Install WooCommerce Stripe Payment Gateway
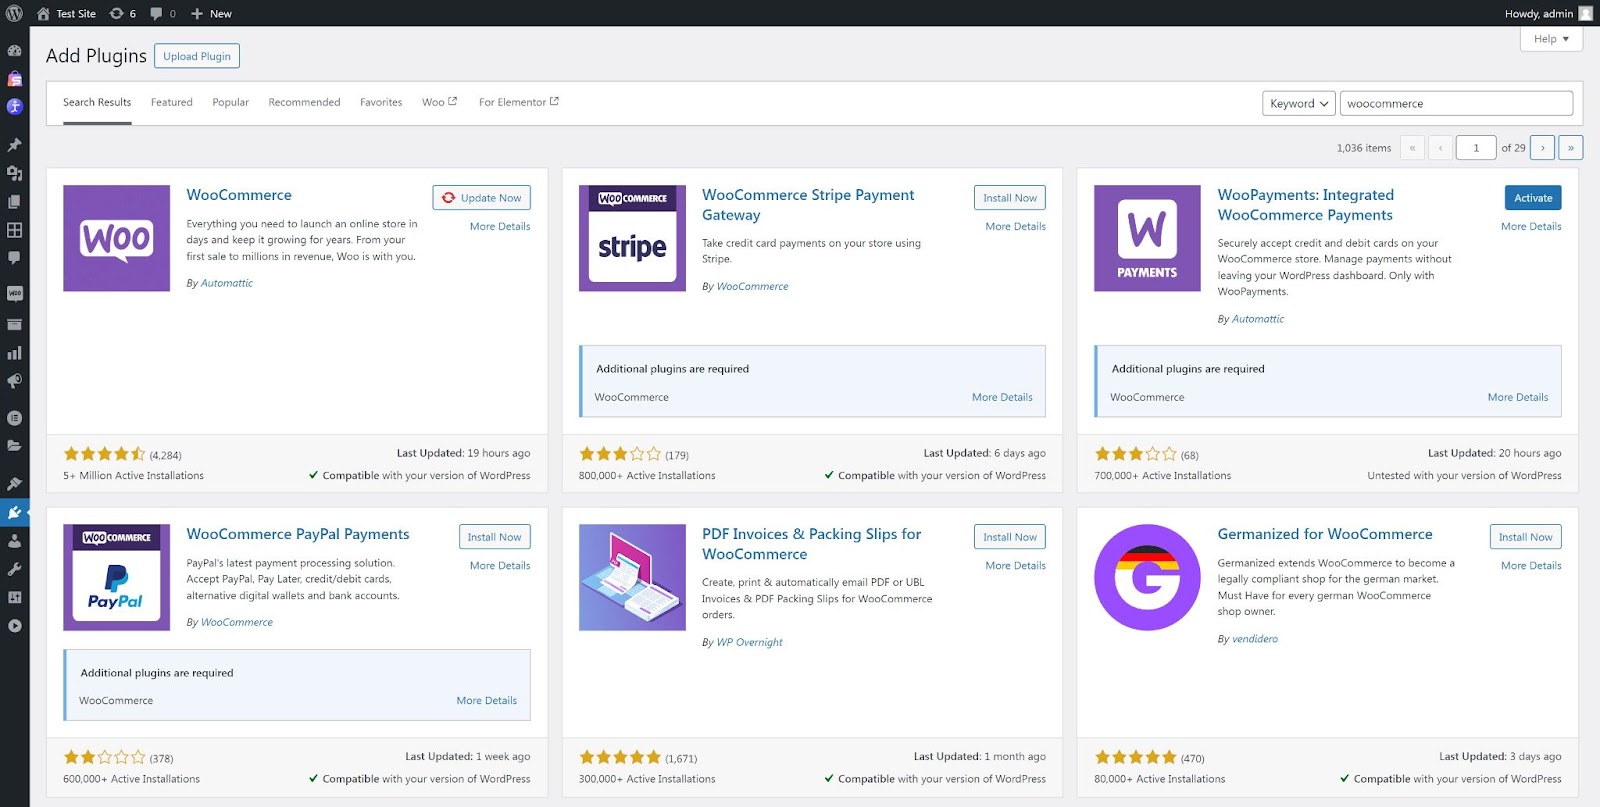 click(x=1009, y=198)
